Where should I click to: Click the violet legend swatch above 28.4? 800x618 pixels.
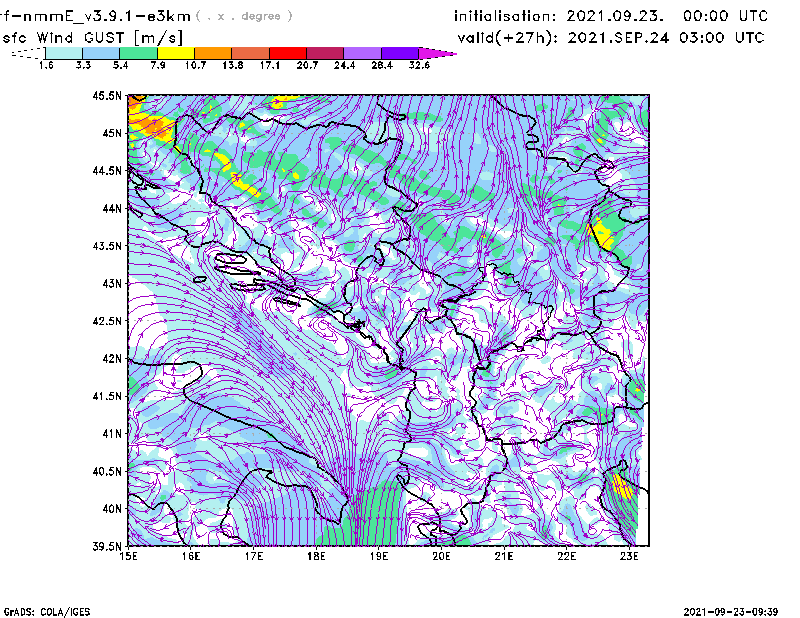coord(399,53)
